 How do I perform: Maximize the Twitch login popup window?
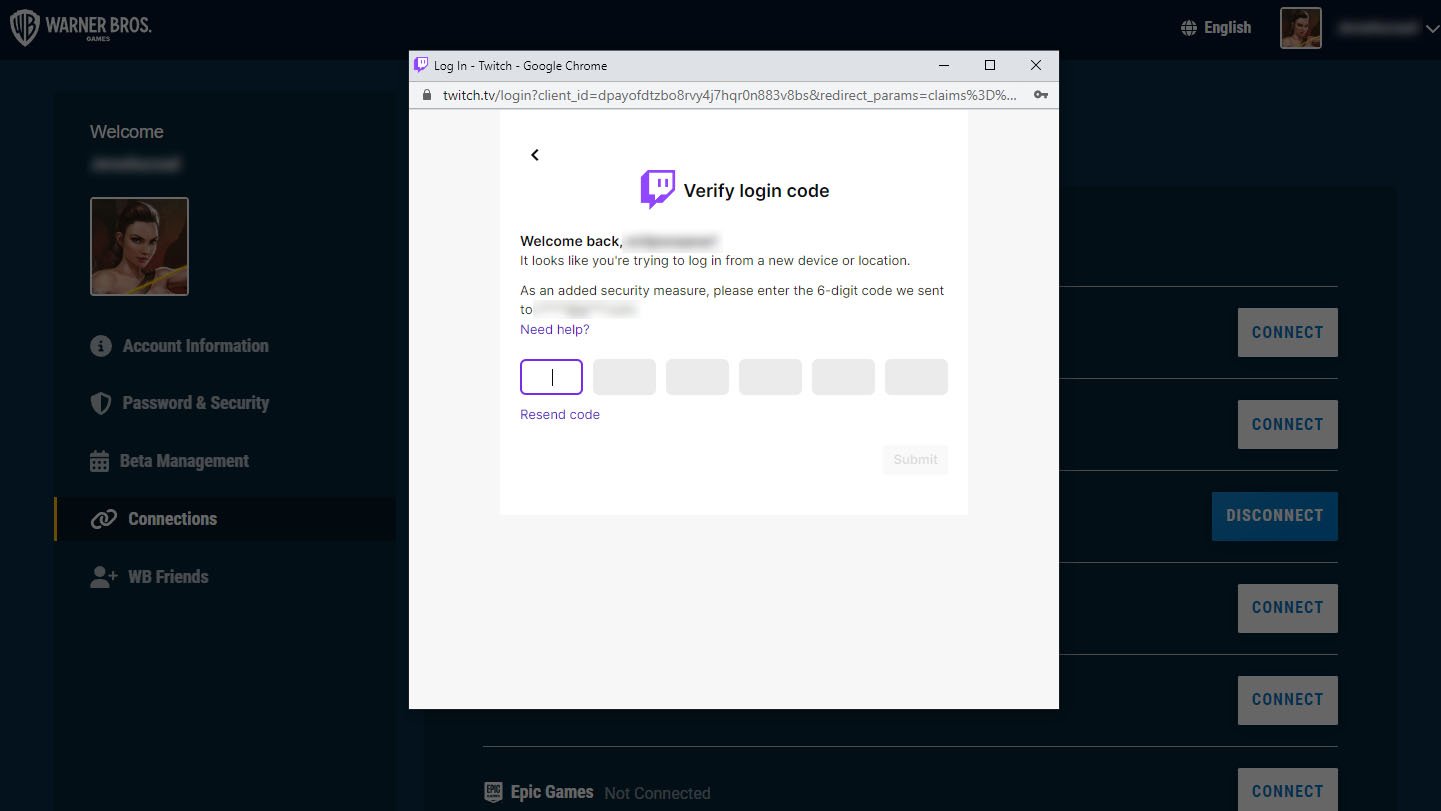990,65
